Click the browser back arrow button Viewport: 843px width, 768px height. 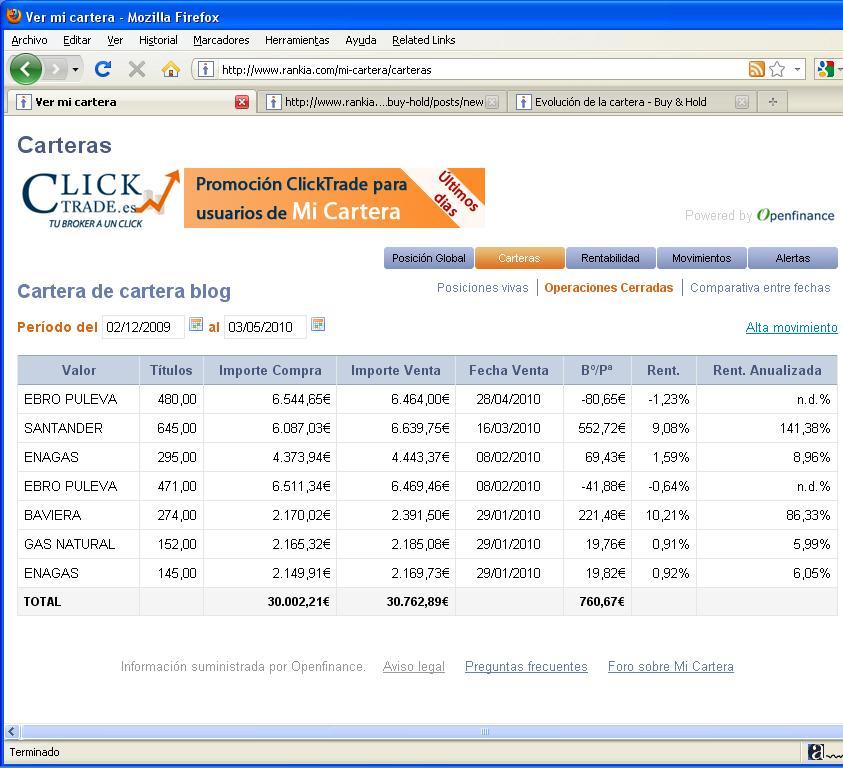(26, 69)
